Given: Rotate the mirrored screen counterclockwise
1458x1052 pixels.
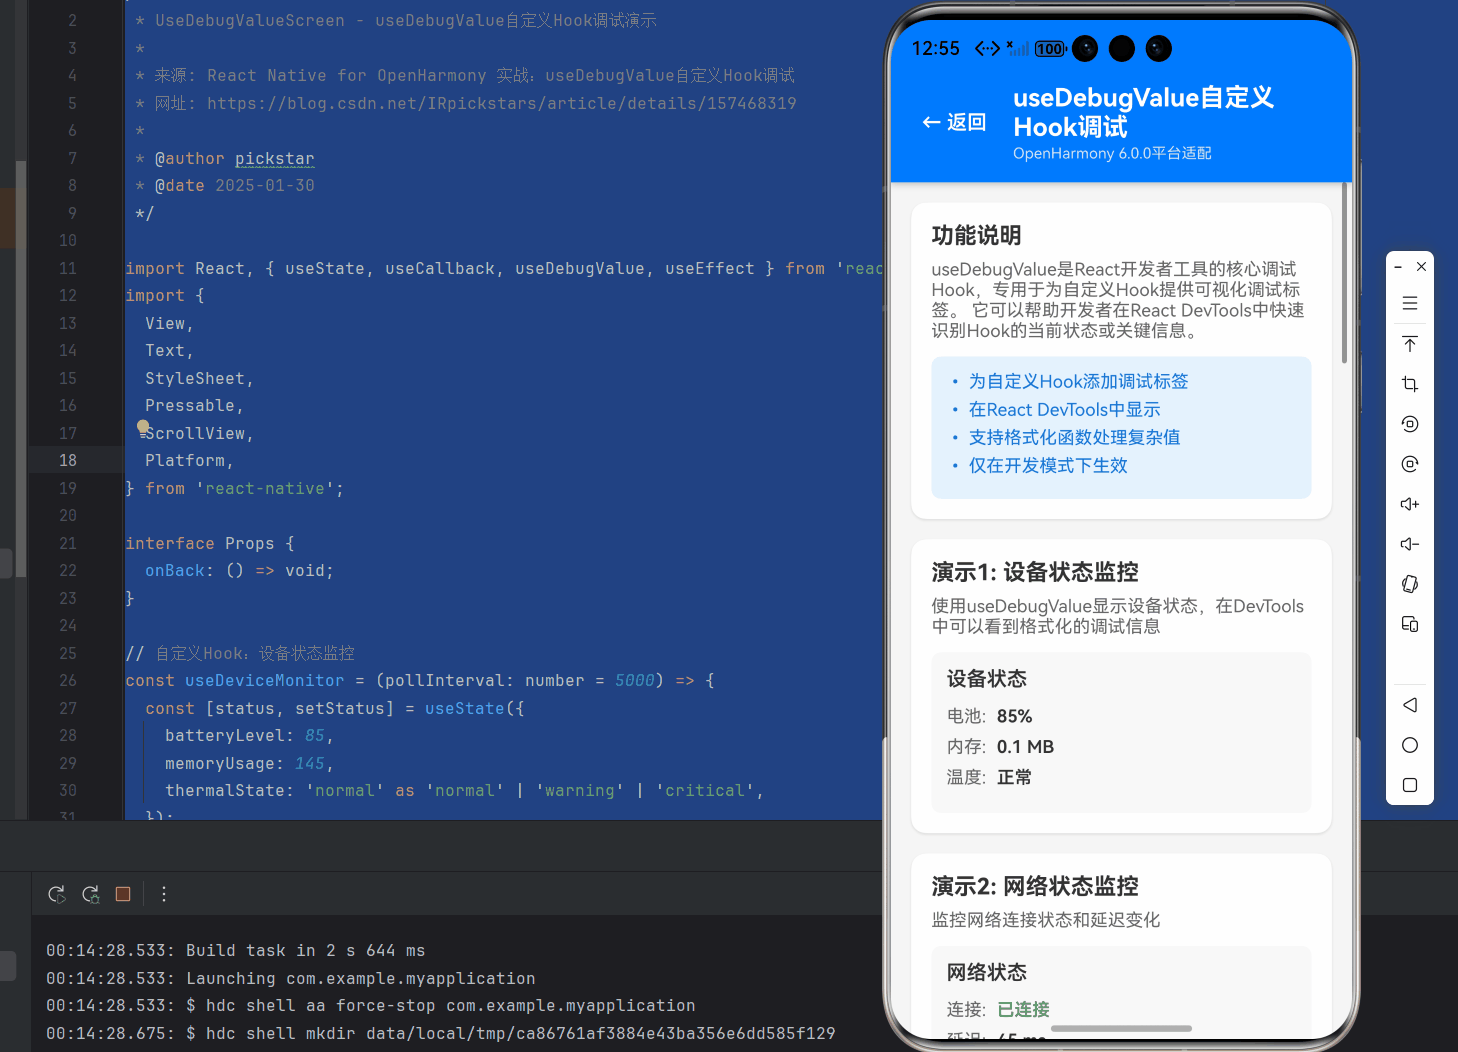Looking at the screenshot, I should 1409,423.
